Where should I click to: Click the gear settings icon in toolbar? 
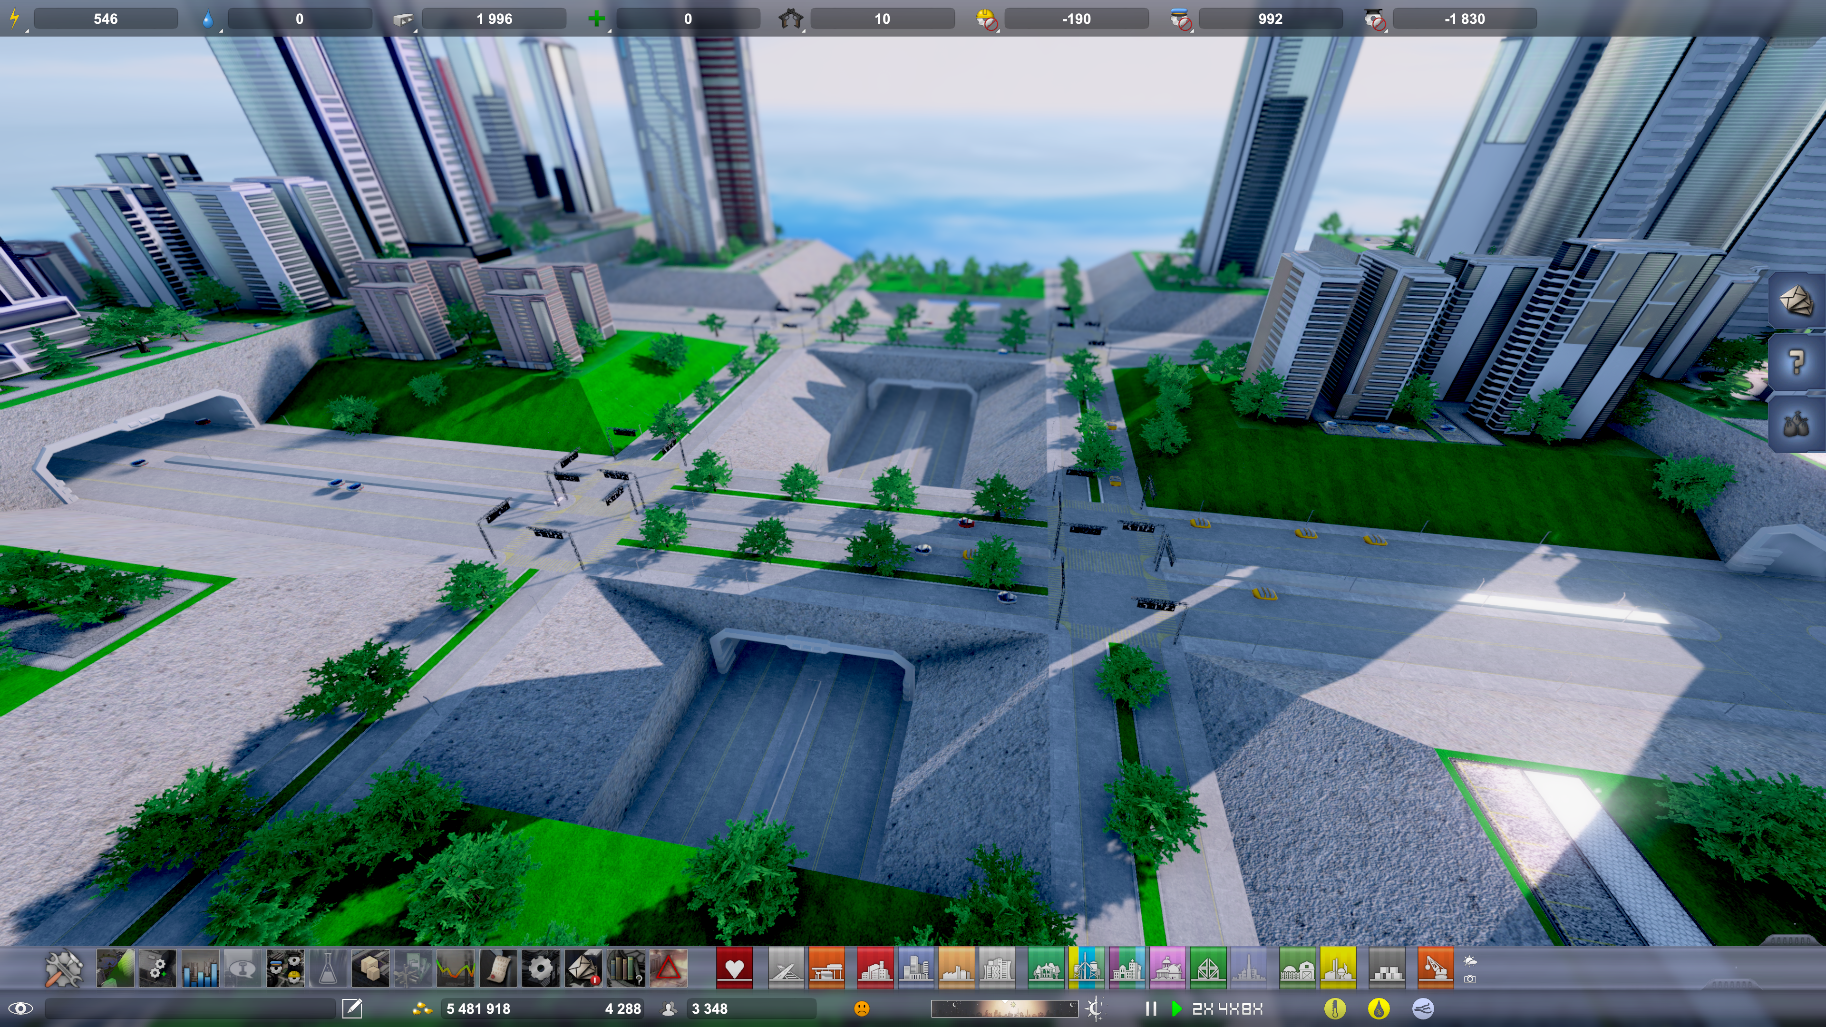tap(540, 968)
